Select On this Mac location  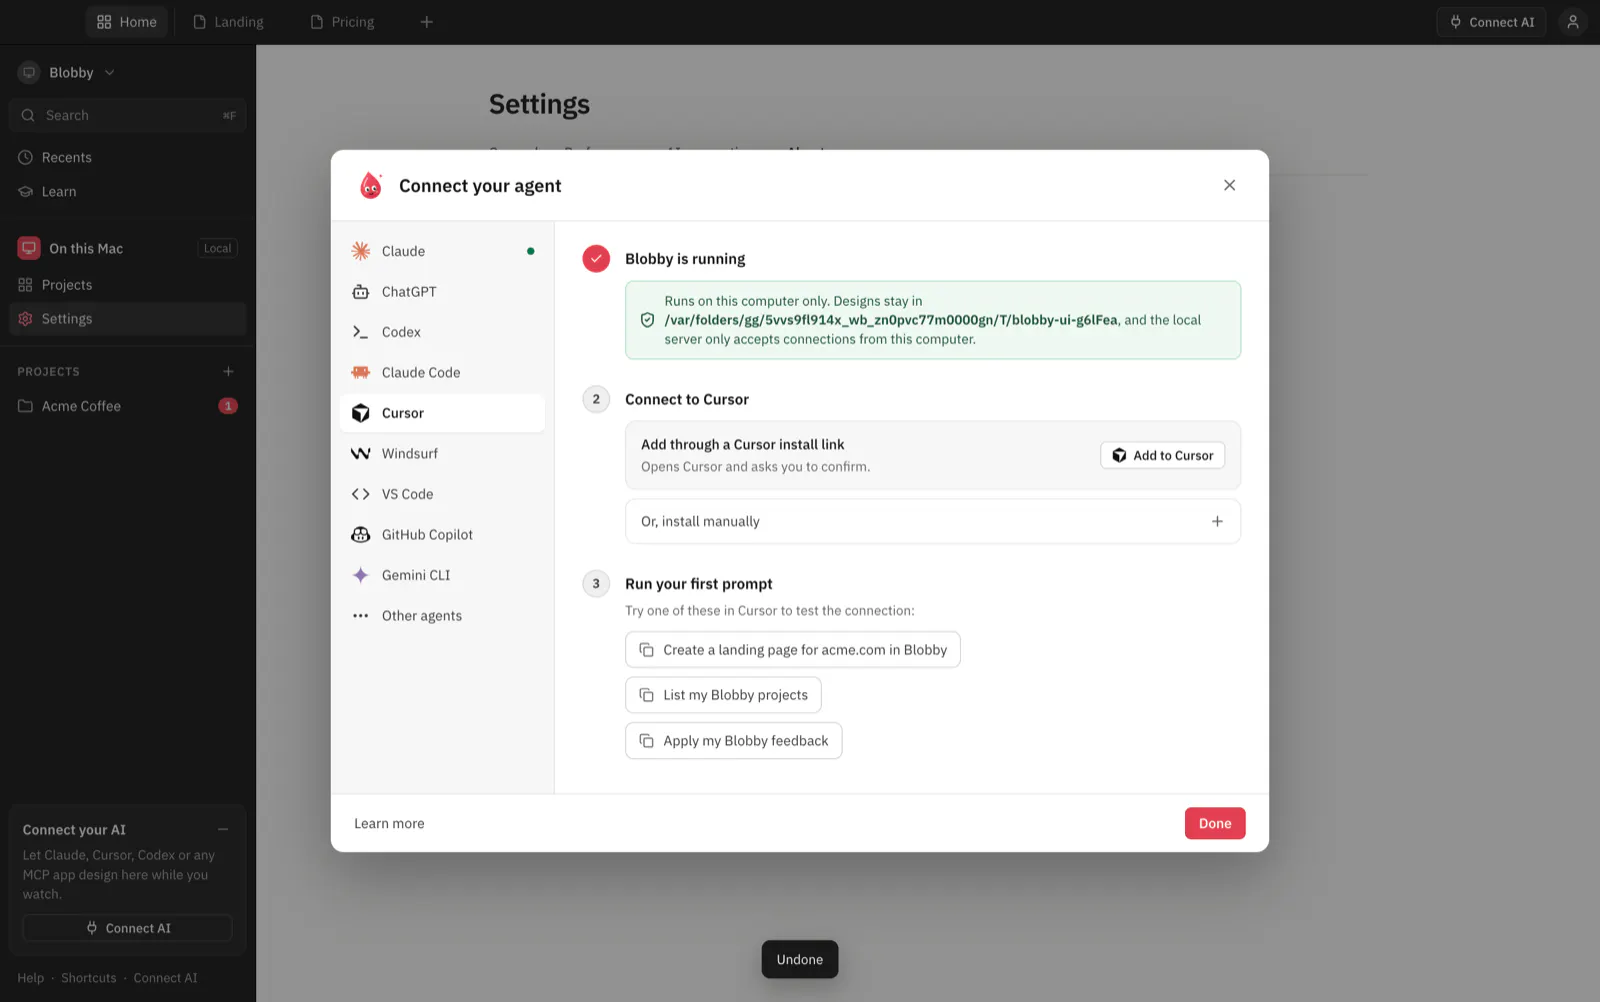[x=128, y=248]
